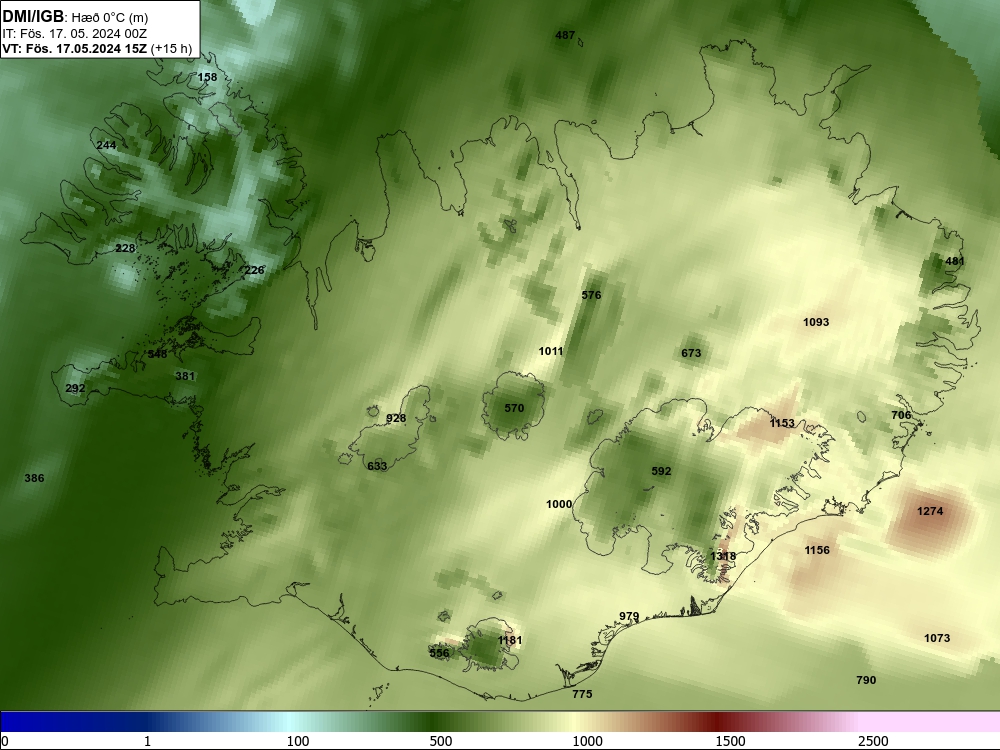Select the 1153 height value
Viewport: 1000px width, 750px height.
[x=782, y=423]
